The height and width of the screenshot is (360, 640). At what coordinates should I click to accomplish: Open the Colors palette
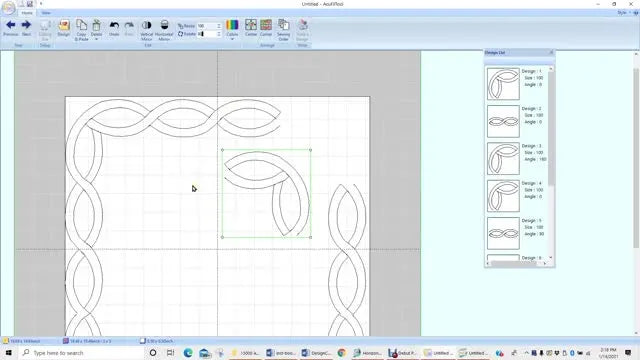[x=232, y=27]
